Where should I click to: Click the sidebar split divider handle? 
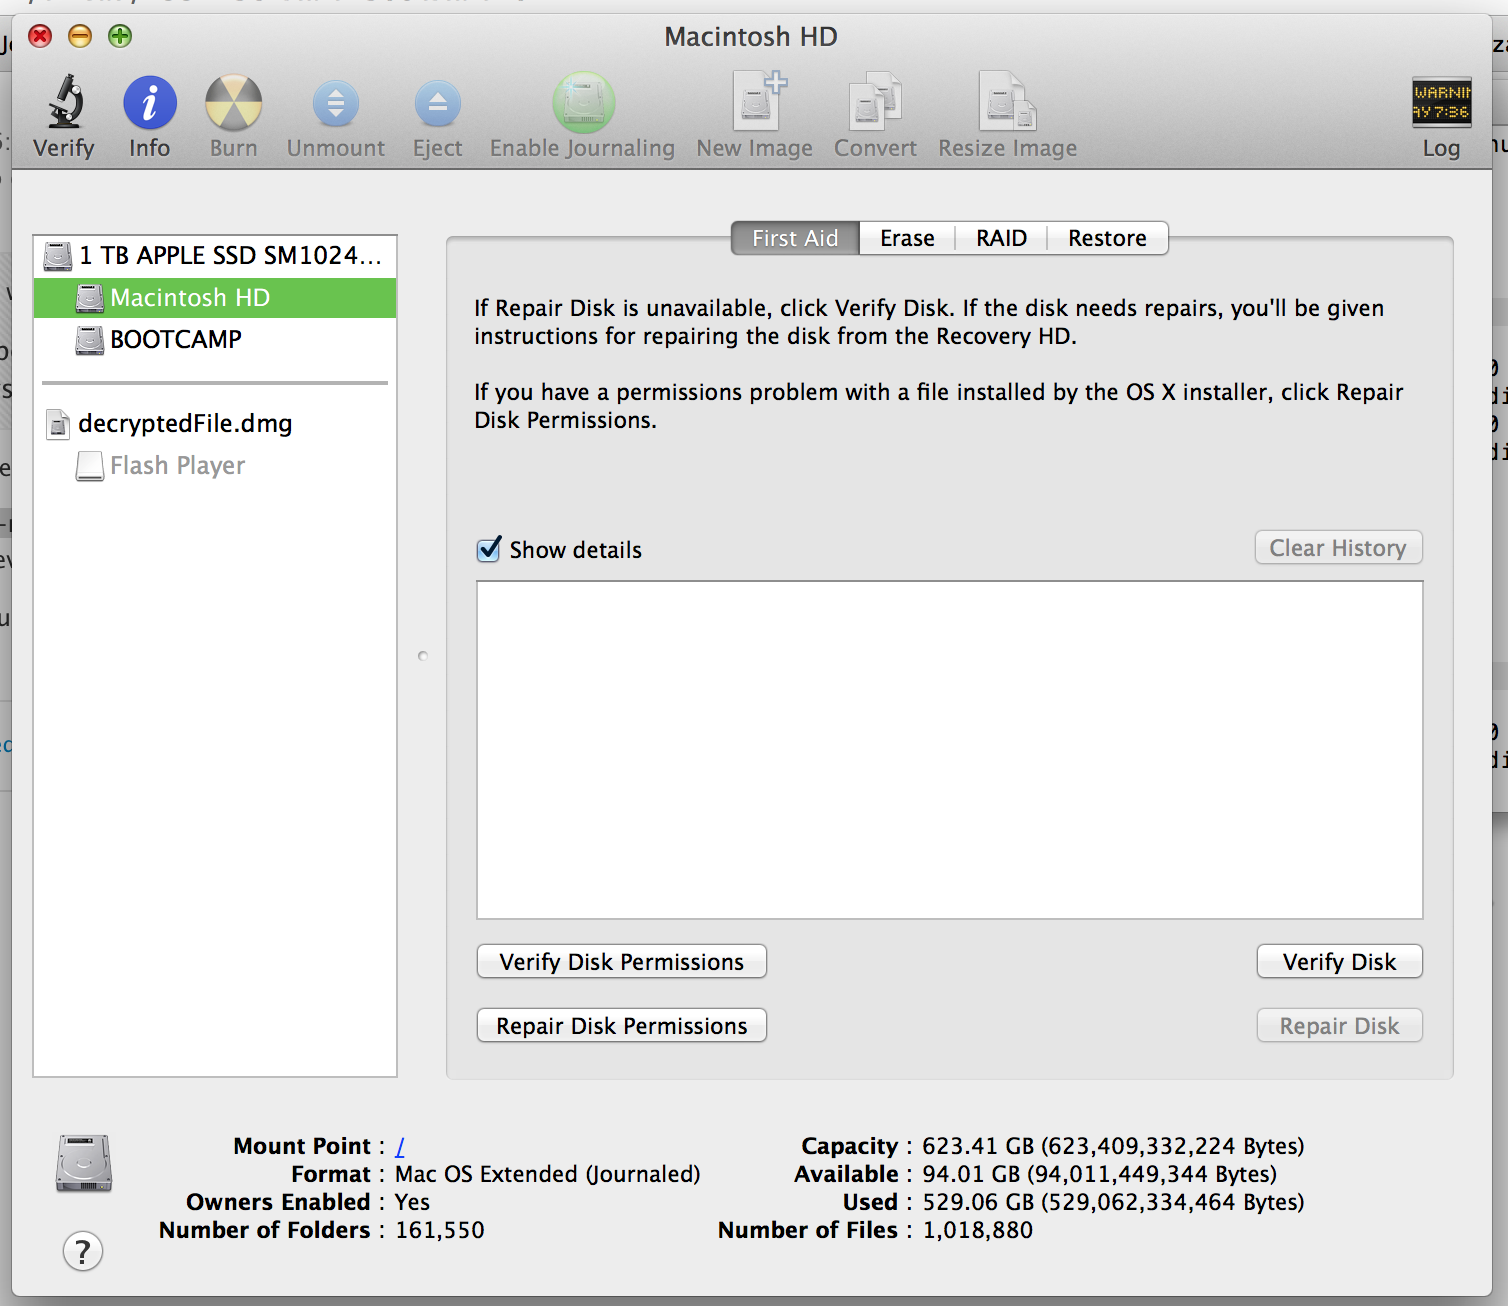(423, 656)
